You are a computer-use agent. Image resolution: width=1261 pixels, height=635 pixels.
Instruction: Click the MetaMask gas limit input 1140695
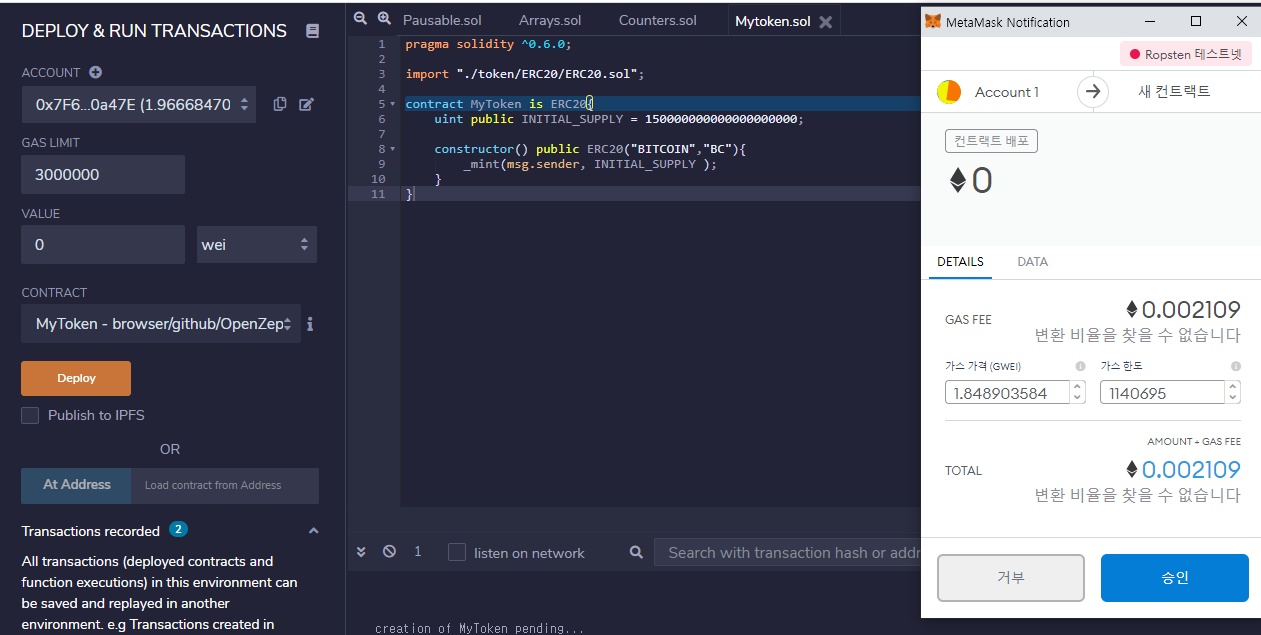click(x=1163, y=393)
